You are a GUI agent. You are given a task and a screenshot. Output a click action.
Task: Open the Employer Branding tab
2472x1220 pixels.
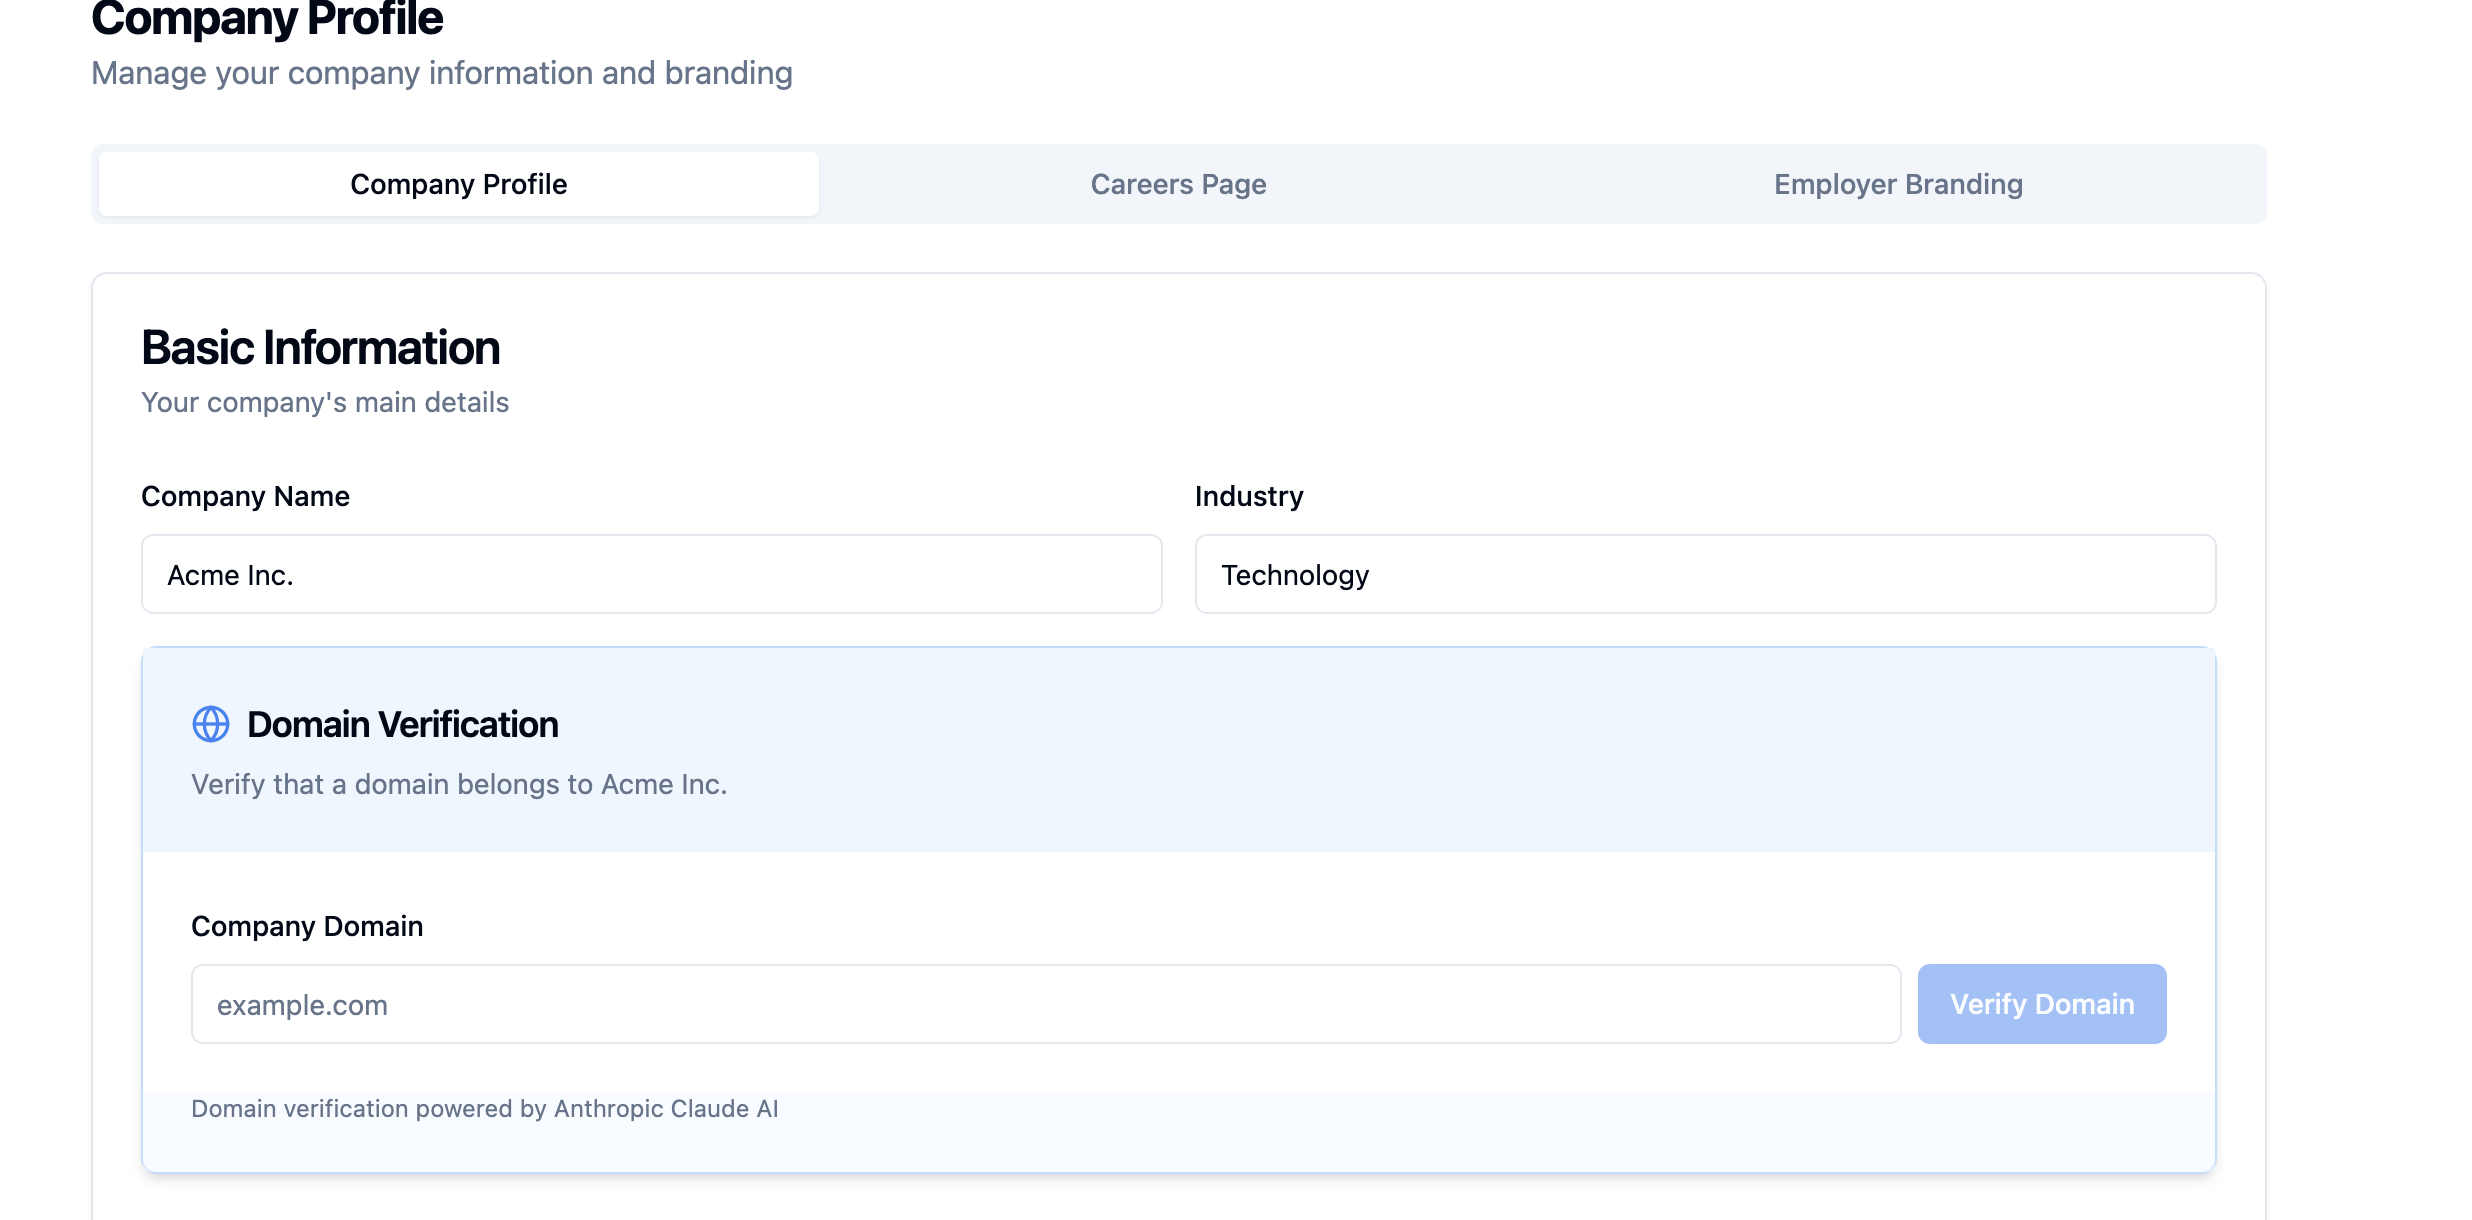1897,184
